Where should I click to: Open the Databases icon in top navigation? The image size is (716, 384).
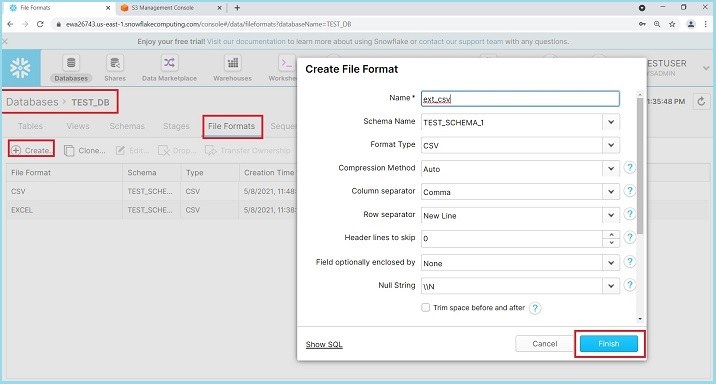point(71,63)
